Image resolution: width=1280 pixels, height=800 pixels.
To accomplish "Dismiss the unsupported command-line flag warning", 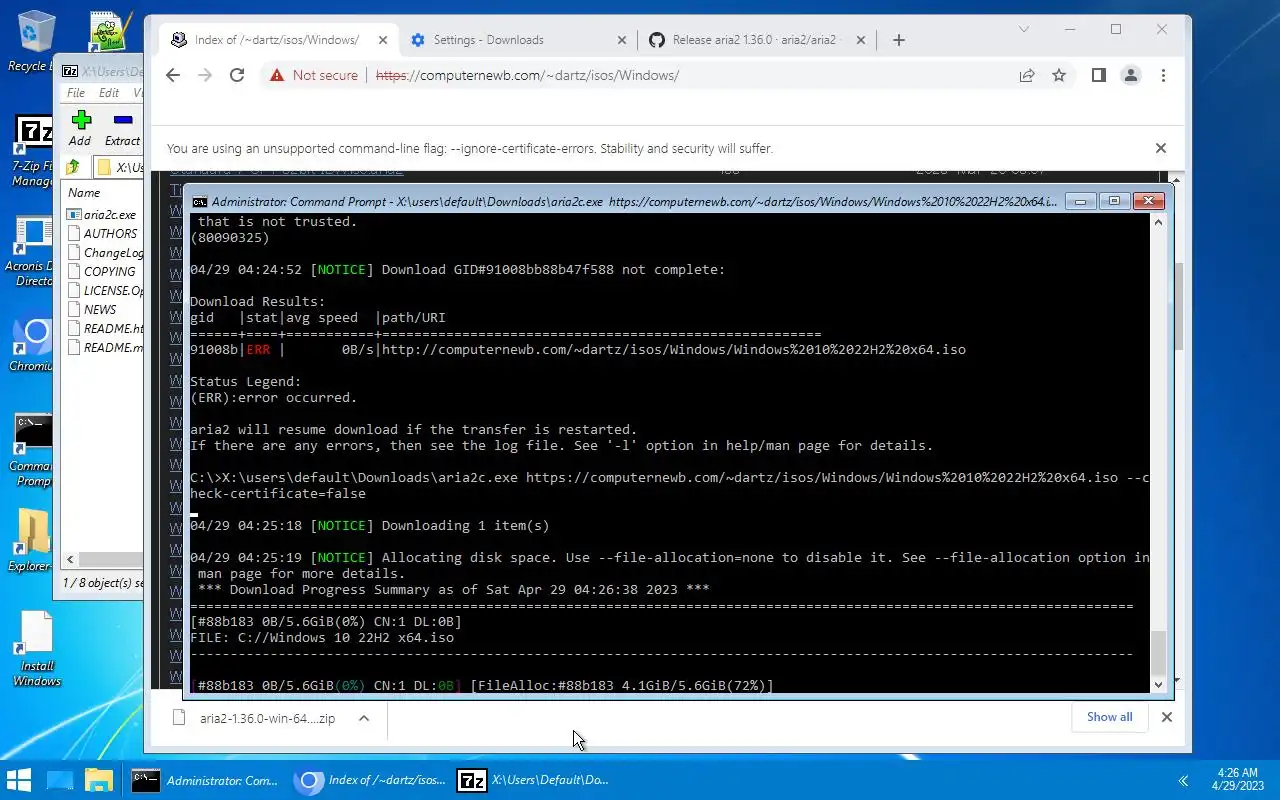I will pos(1160,148).
